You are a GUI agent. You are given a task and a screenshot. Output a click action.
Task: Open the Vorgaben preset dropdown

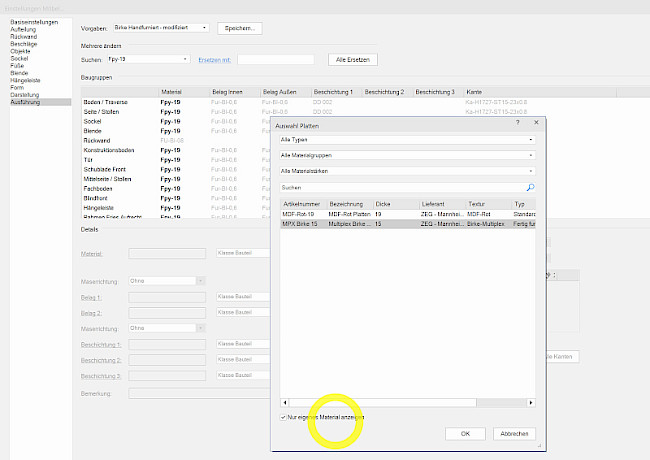[x=162, y=28]
